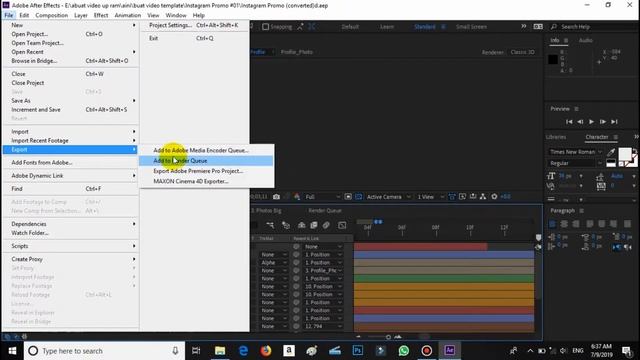Select the Character panel eyedropper
The image size is (640, 360).
[611, 152]
